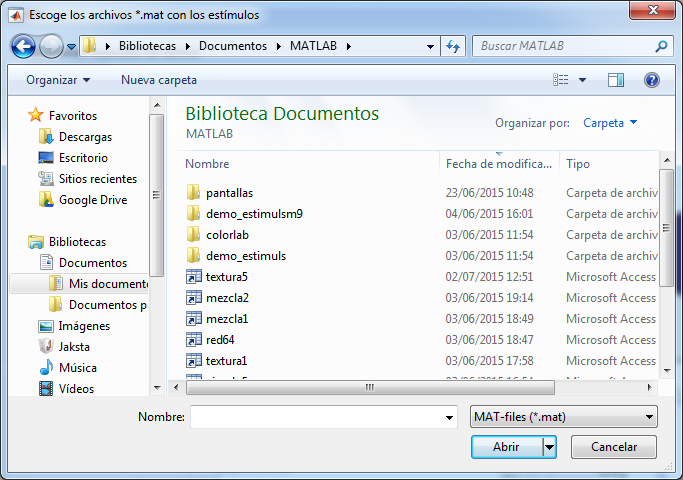Click the refresh address bar icon
Image resolution: width=683 pixels, height=480 pixels.
click(453, 46)
